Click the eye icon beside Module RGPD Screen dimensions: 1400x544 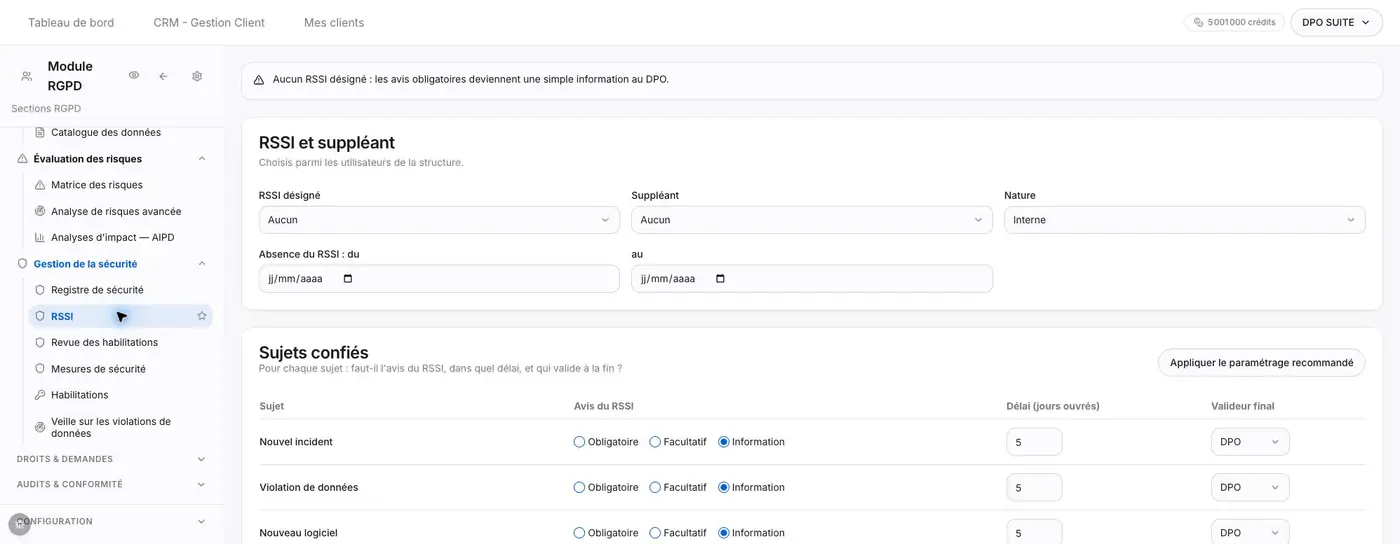click(x=134, y=76)
